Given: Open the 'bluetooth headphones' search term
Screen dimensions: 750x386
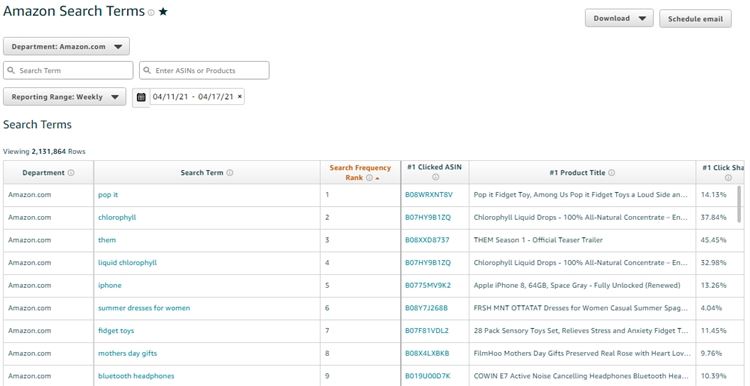Looking at the screenshot, I should pyautogui.click(x=136, y=376).
